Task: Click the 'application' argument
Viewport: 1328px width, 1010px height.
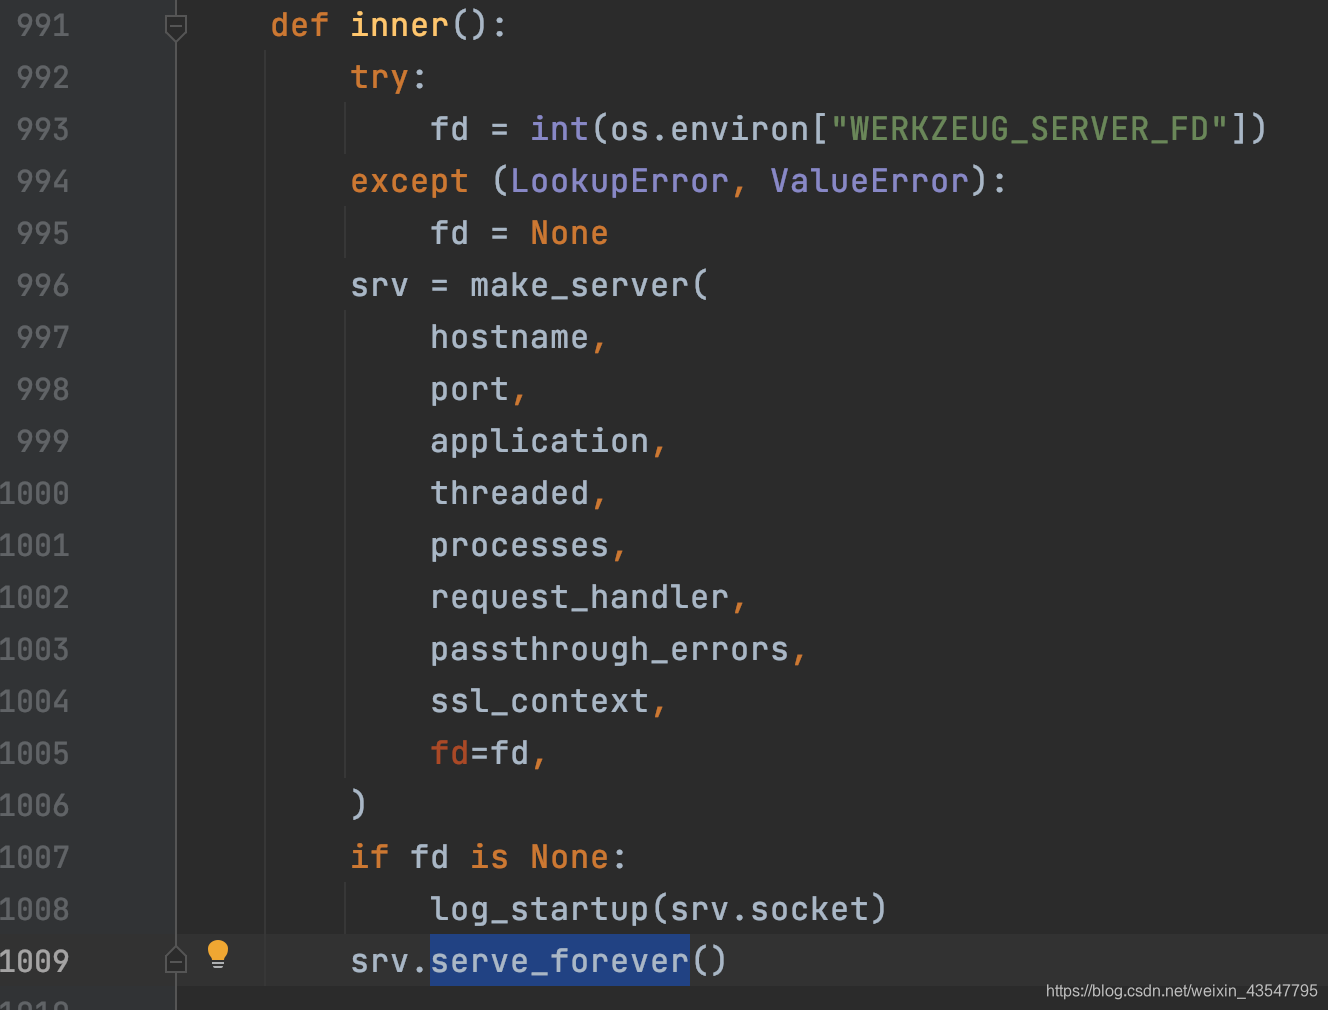Action: 539,442
